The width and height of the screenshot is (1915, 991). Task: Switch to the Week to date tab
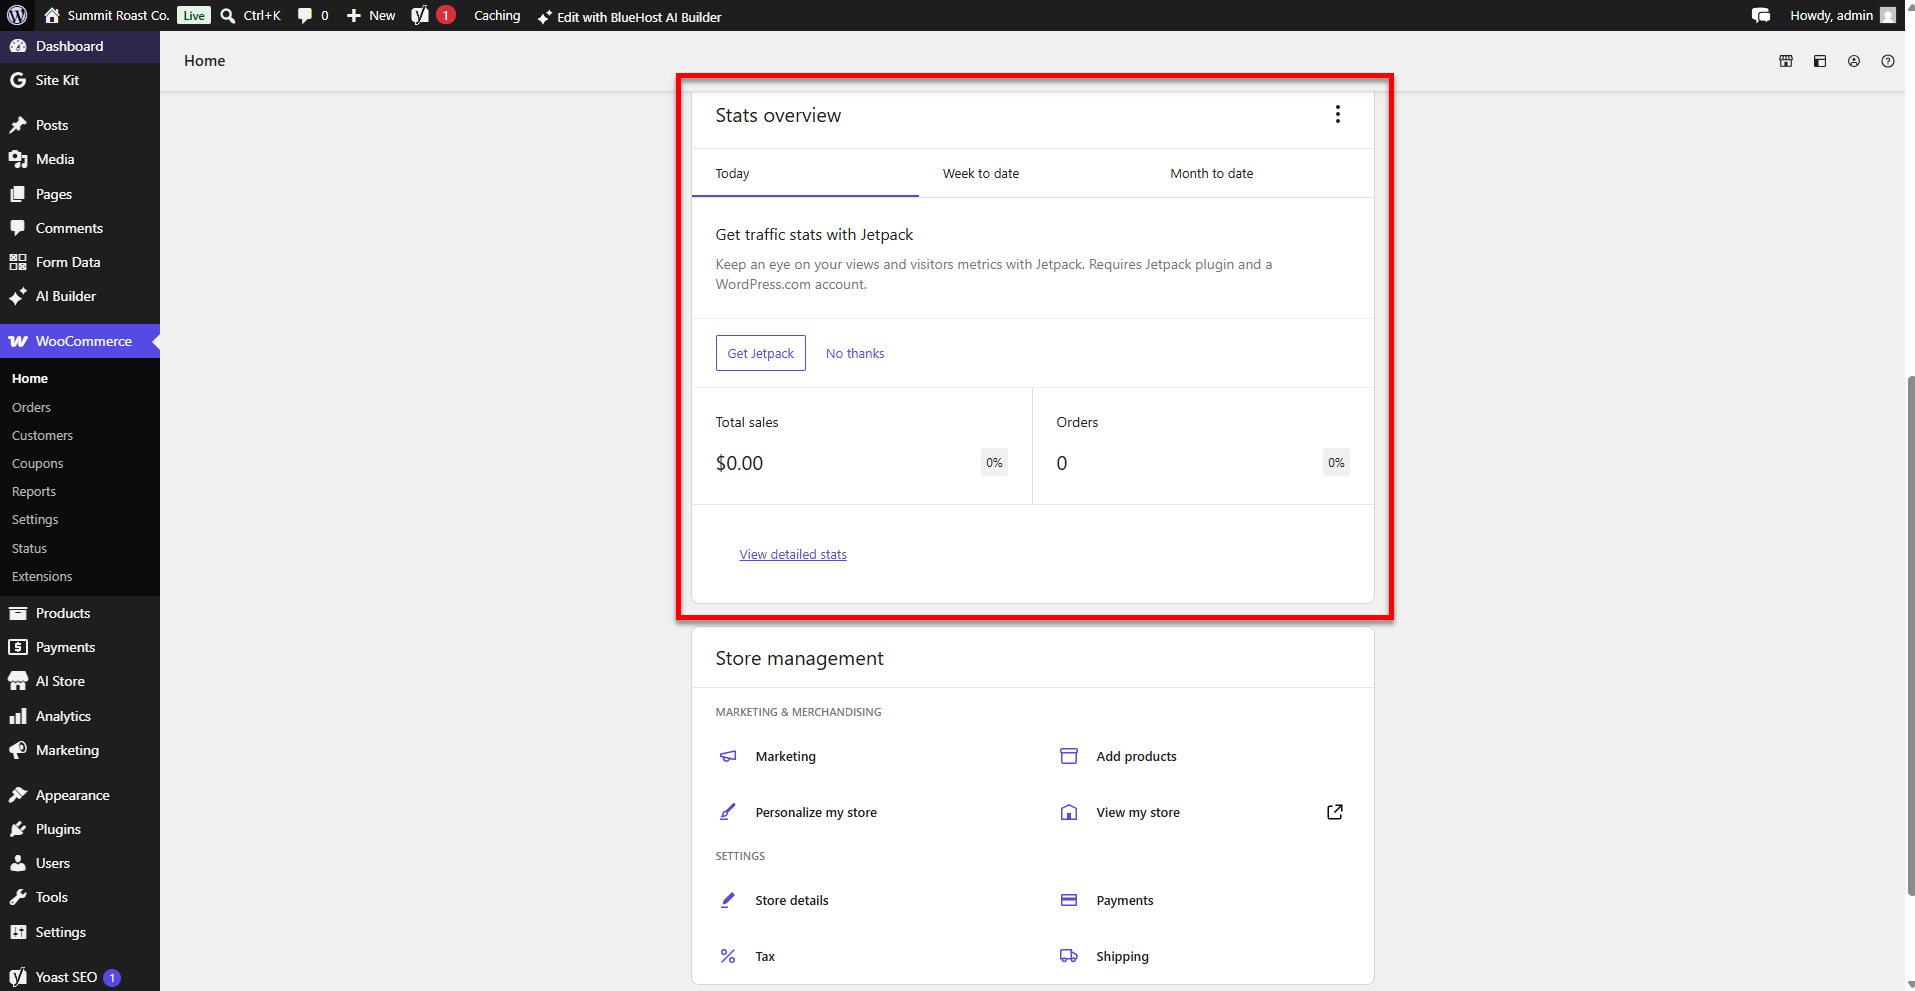pos(1032,173)
